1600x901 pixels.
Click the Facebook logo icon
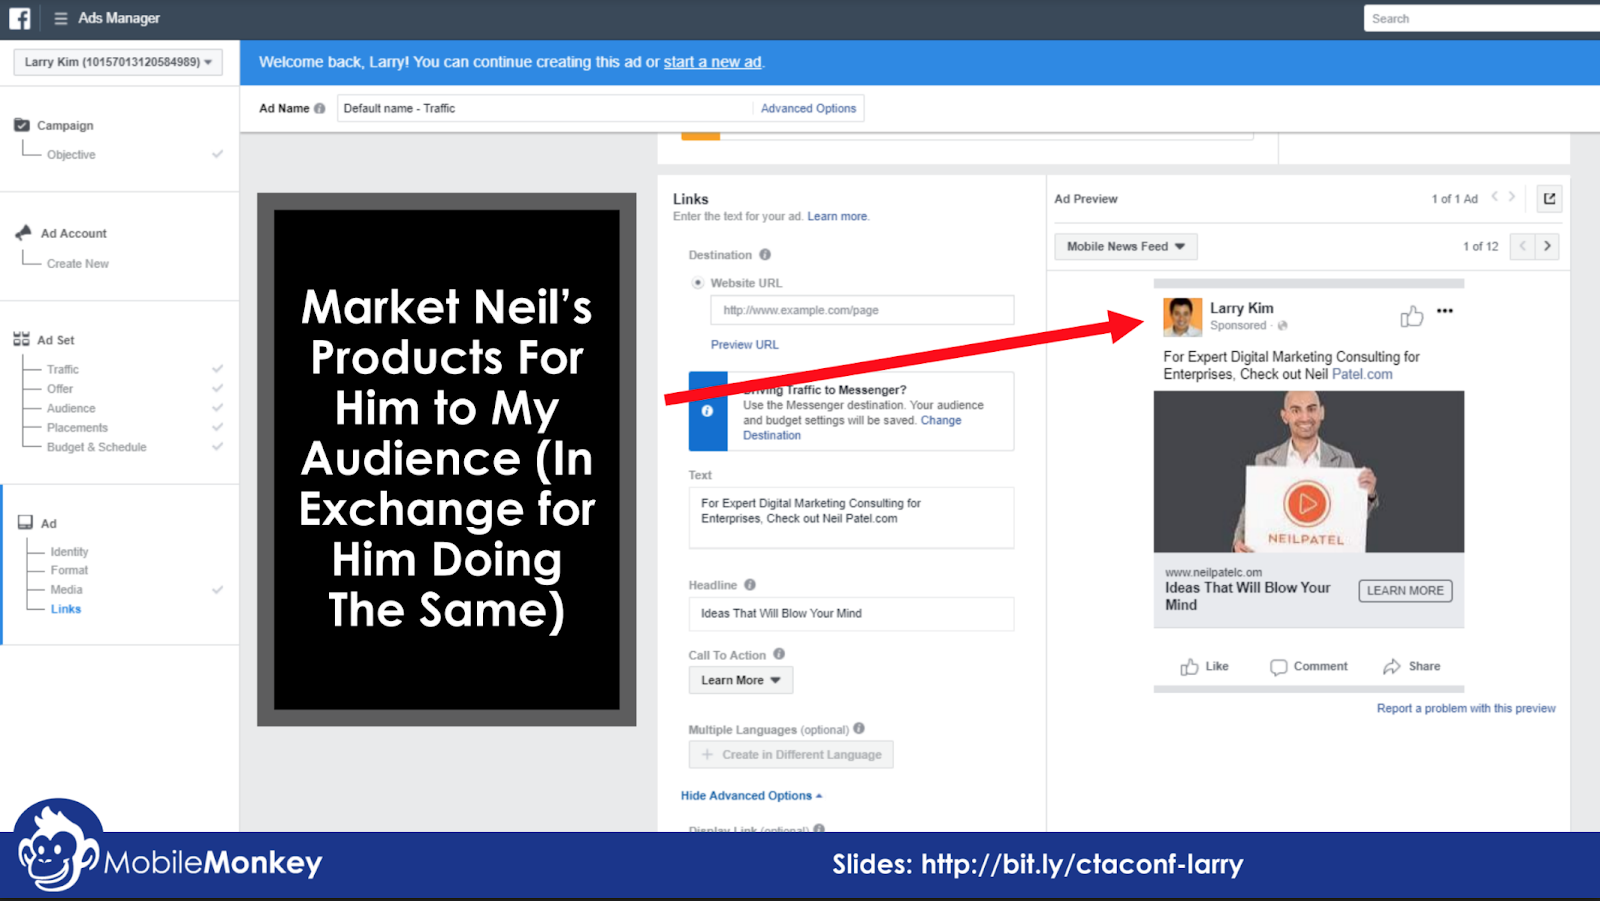[x=20, y=18]
